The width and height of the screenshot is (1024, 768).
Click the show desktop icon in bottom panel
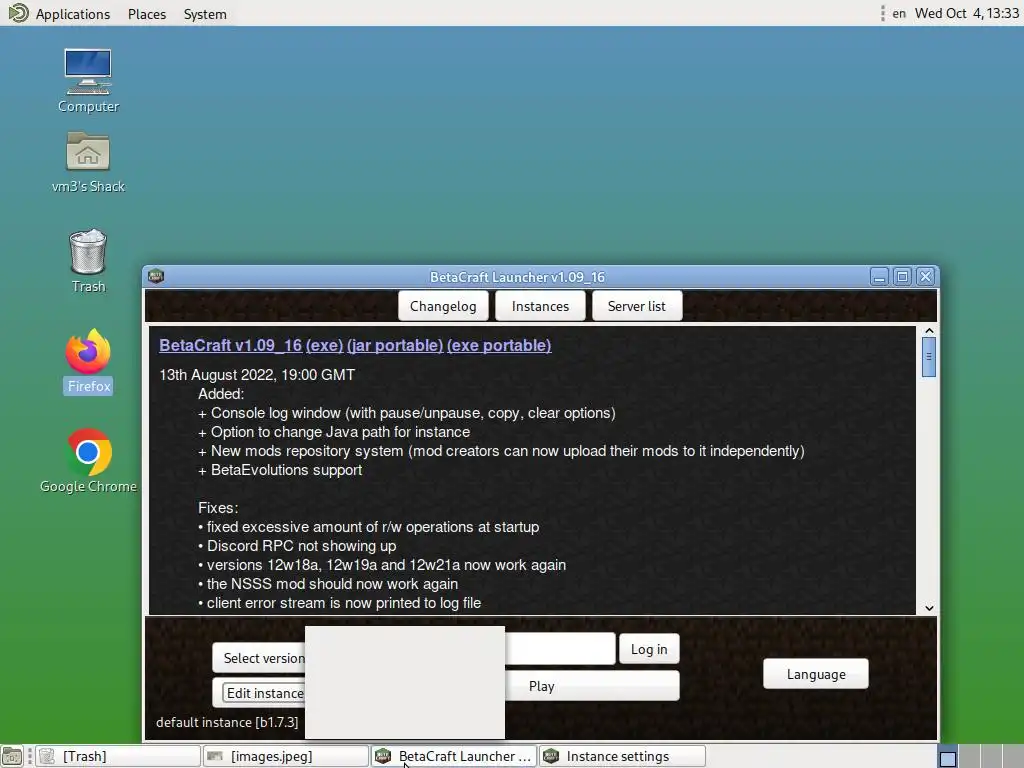click(12, 756)
